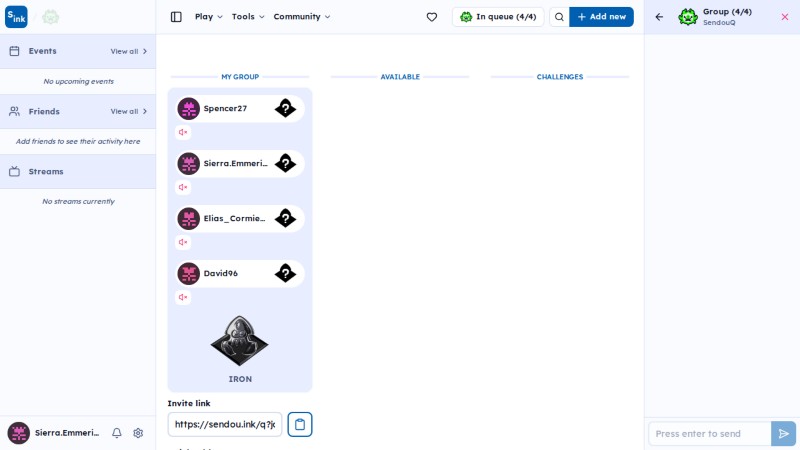
Task: Expand the Community dropdown chevron
Action: point(328,17)
